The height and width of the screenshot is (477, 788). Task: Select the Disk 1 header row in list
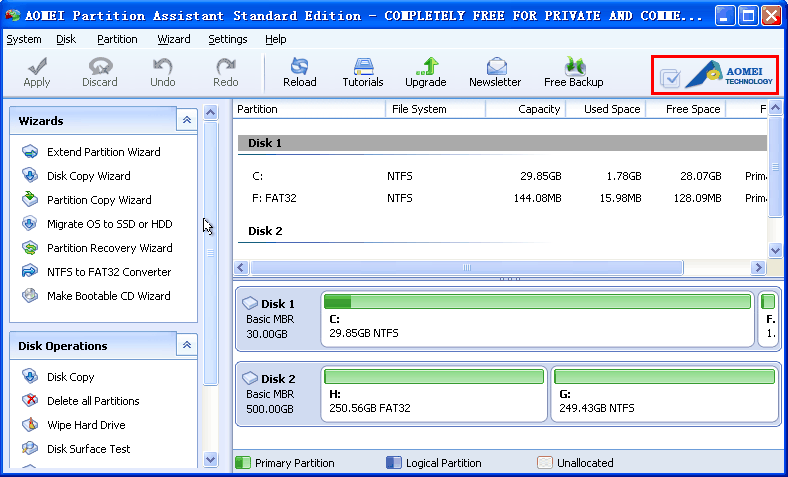pyautogui.click(x=502, y=143)
